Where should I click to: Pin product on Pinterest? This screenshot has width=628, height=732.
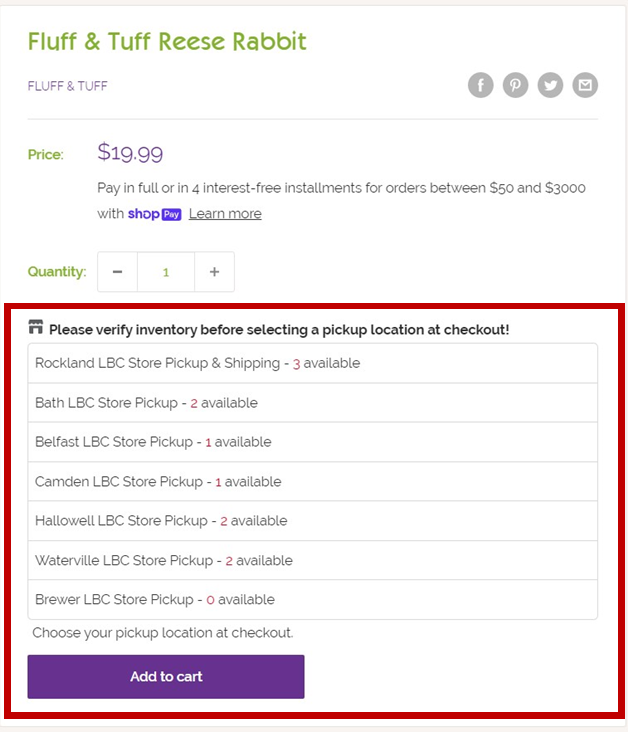(x=515, y=85)
